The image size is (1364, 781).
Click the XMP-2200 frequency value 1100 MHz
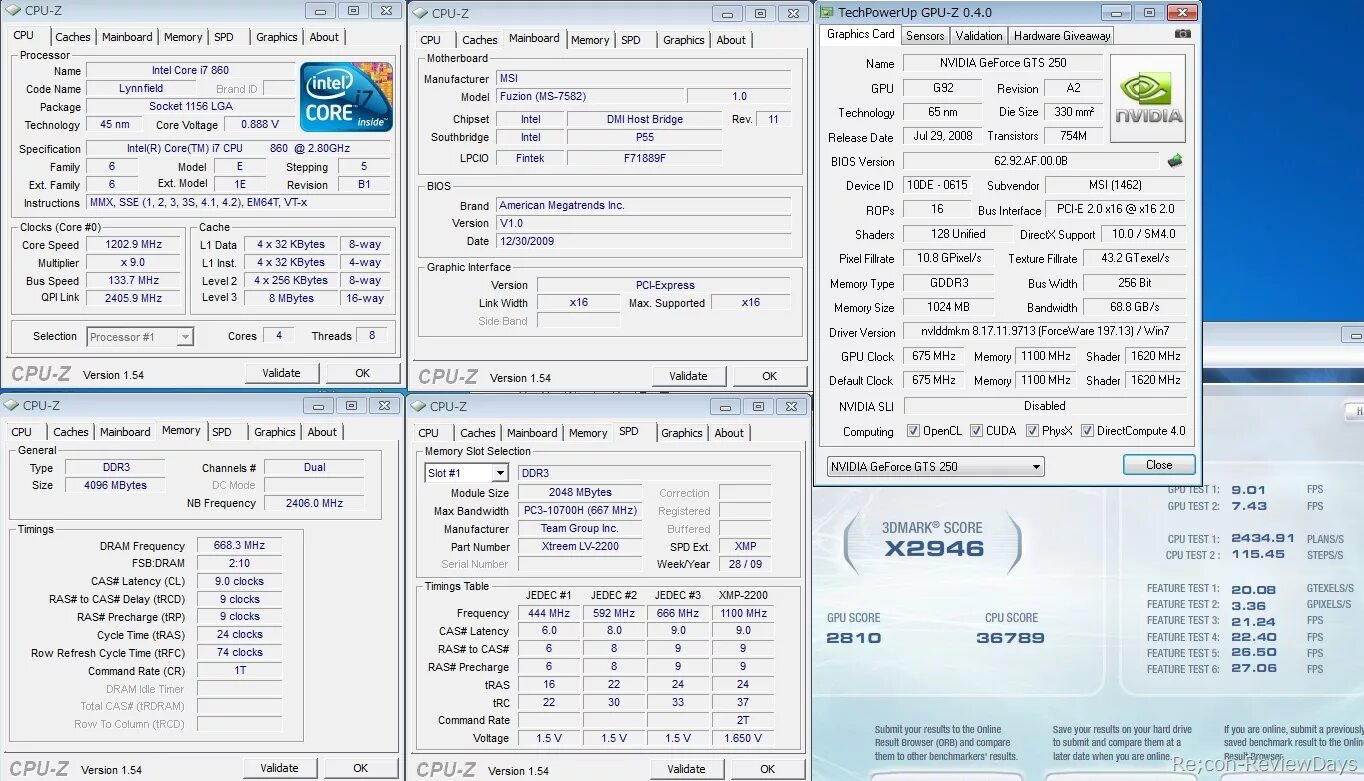tap(742, 613)
